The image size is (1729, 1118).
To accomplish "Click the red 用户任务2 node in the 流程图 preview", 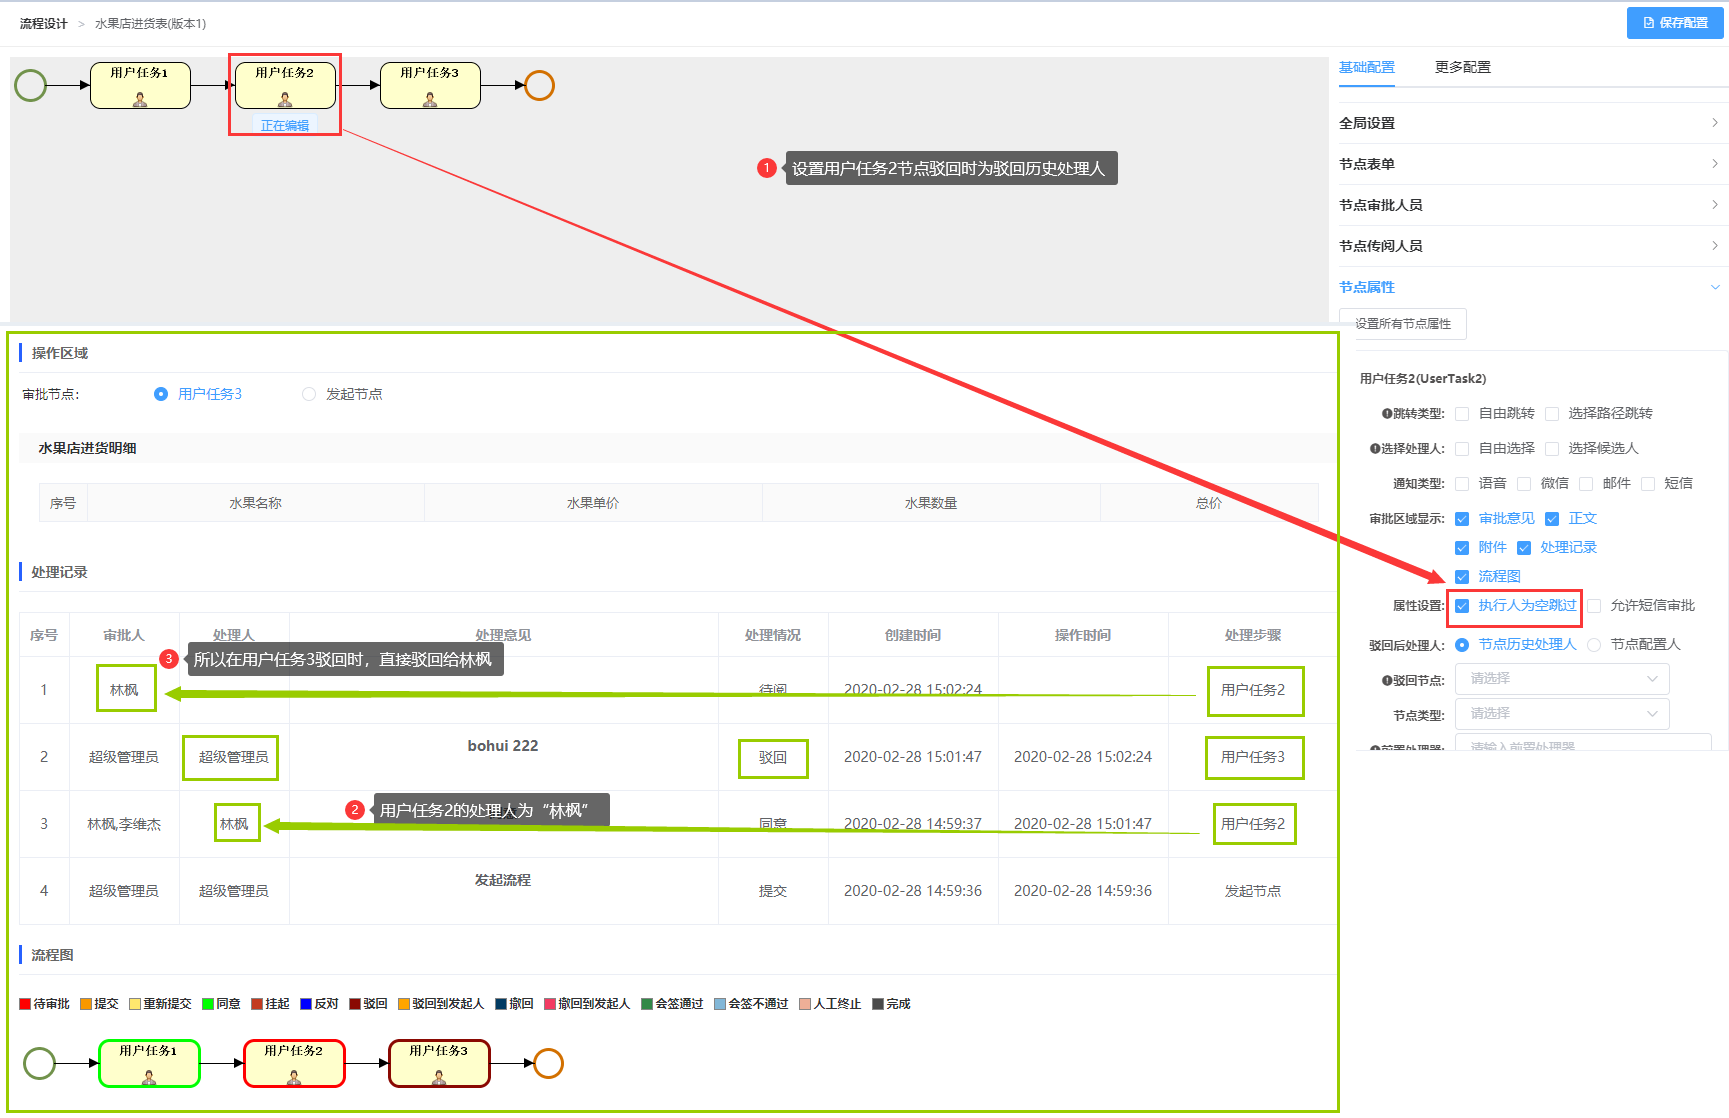I will coord(294,1063).
